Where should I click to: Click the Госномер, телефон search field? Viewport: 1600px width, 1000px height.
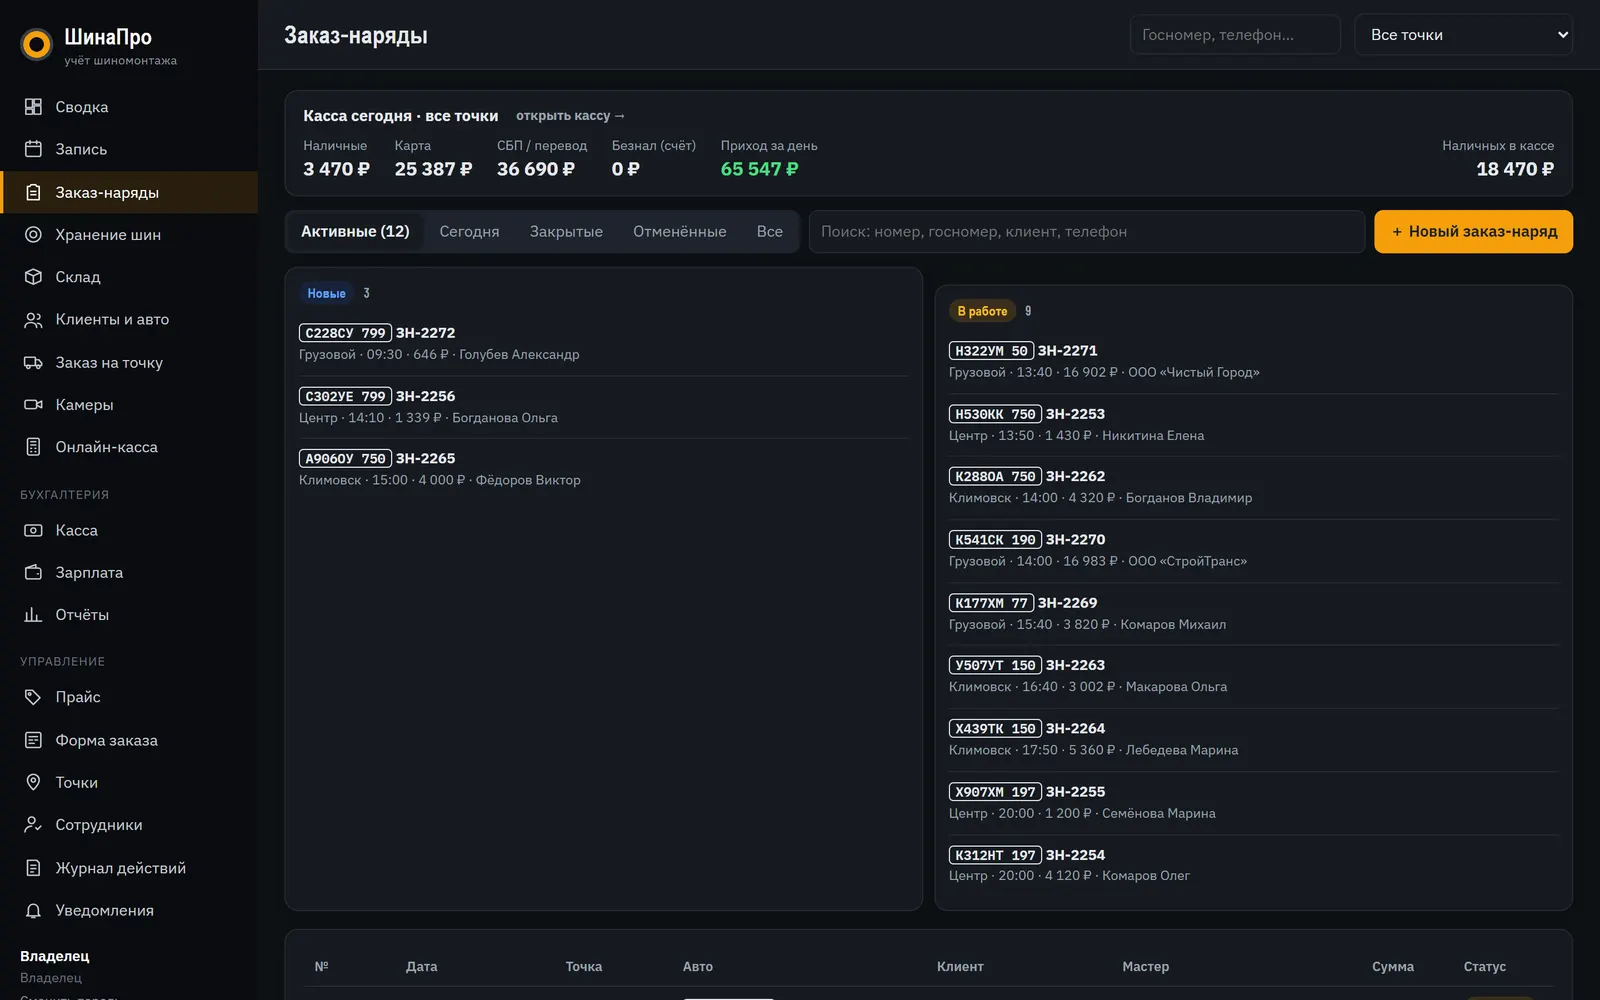[1235, 35]
